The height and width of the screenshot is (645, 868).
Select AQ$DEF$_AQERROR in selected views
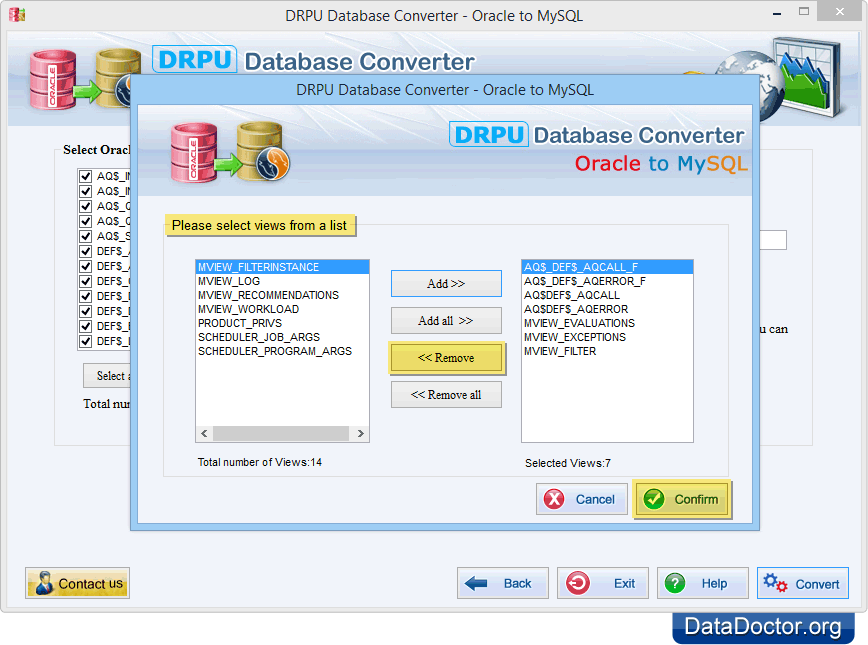(x=607, y=309)
